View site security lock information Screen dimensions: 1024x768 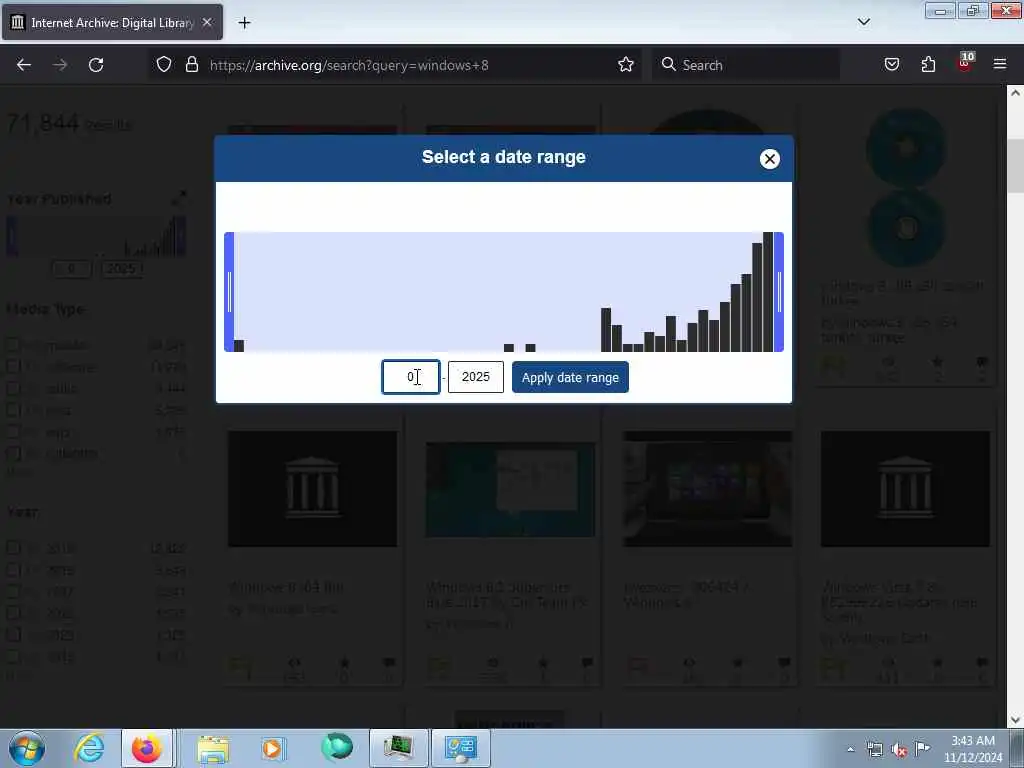click(191, 65)
